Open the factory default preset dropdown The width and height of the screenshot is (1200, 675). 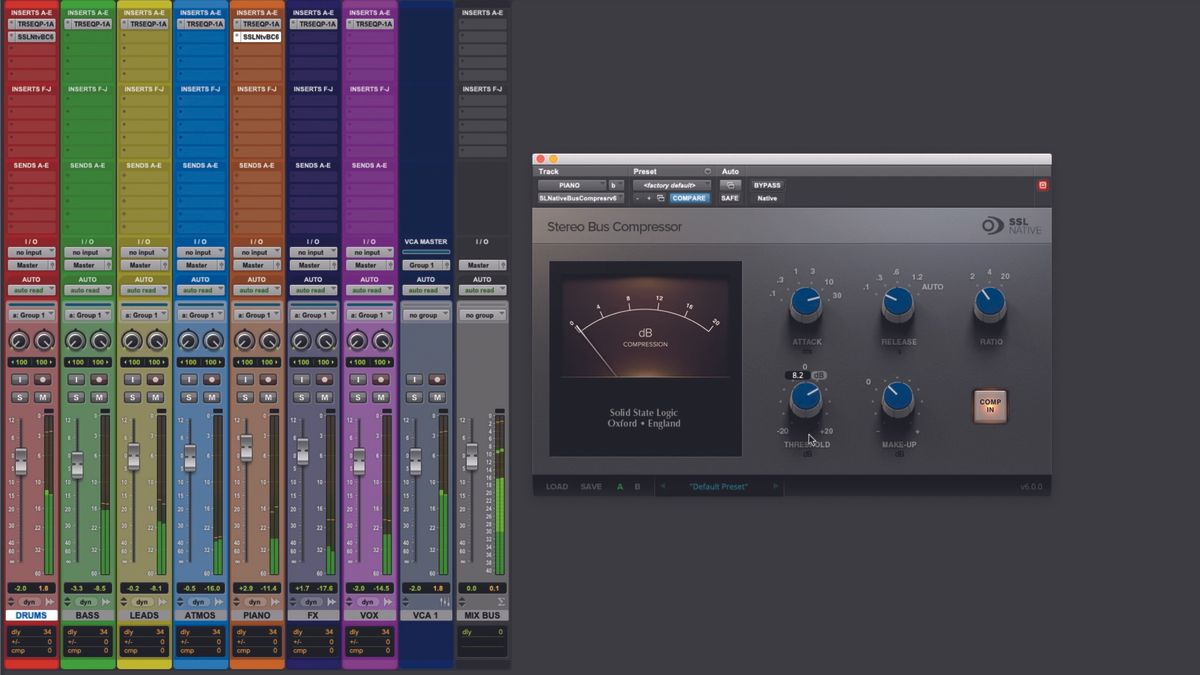pos(672,184)
